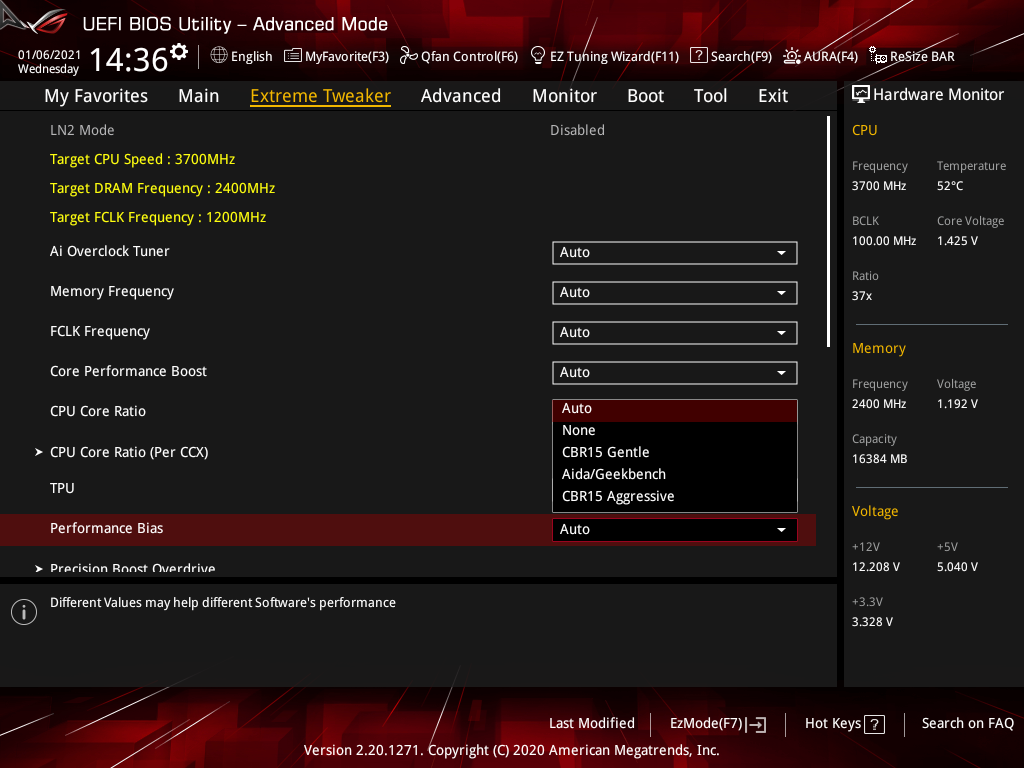Viewport: 1024px width, 768px height.
Task: Click the 14:36 clock time
Action: (129, 60)
